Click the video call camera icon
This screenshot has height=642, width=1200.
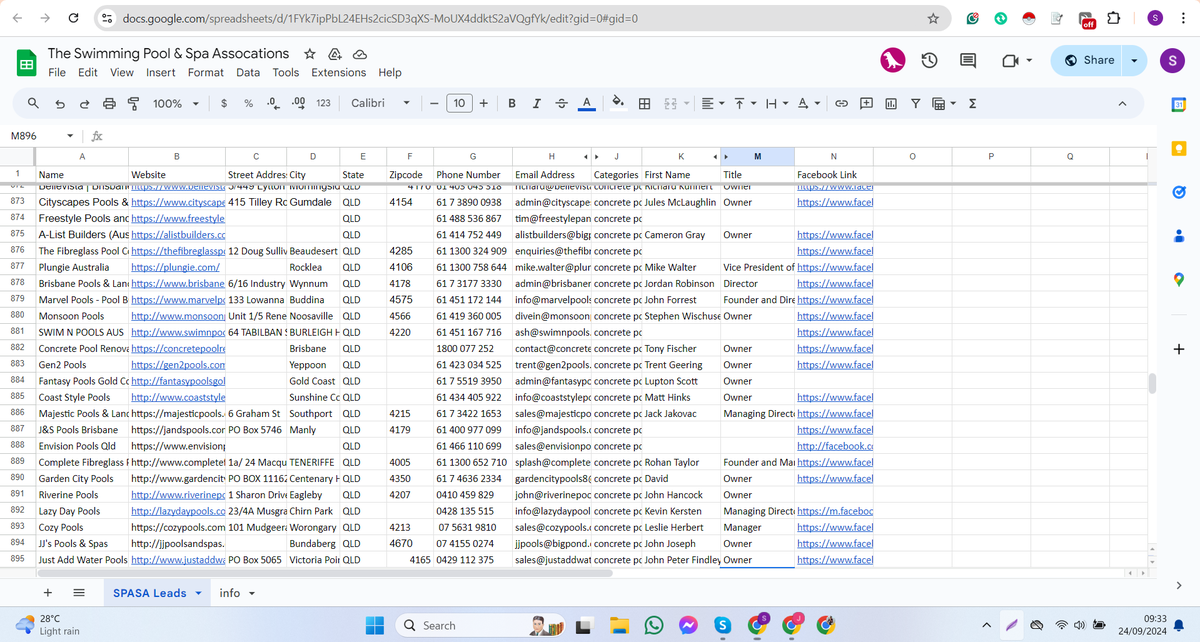coord(1010,61)
